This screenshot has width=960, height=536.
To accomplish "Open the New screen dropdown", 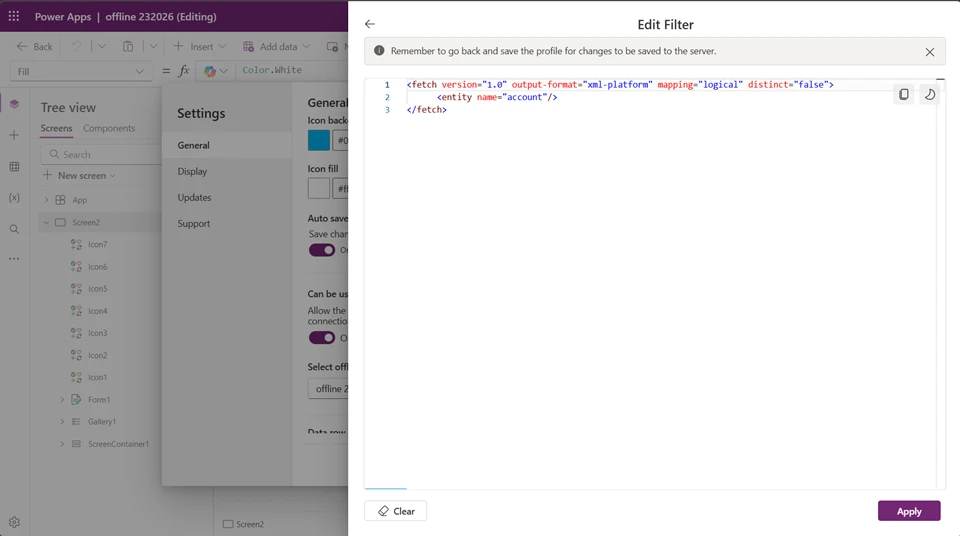I will 79,175.
